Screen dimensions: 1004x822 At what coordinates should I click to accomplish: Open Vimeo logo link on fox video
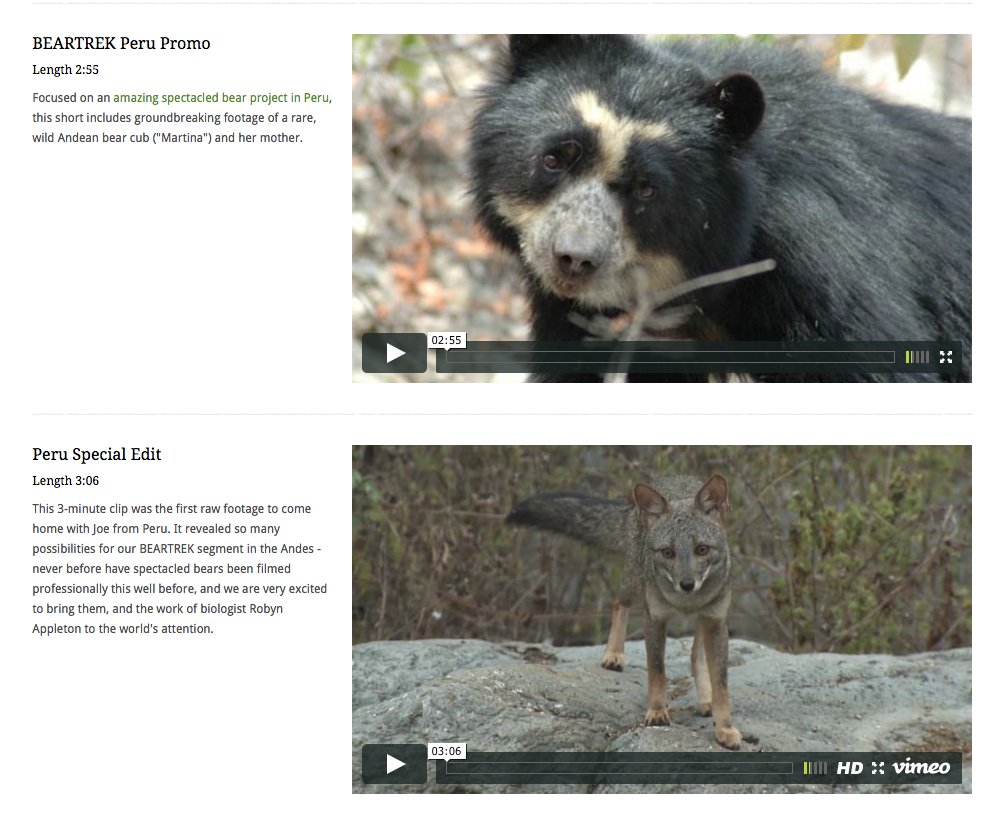[921, 766]
